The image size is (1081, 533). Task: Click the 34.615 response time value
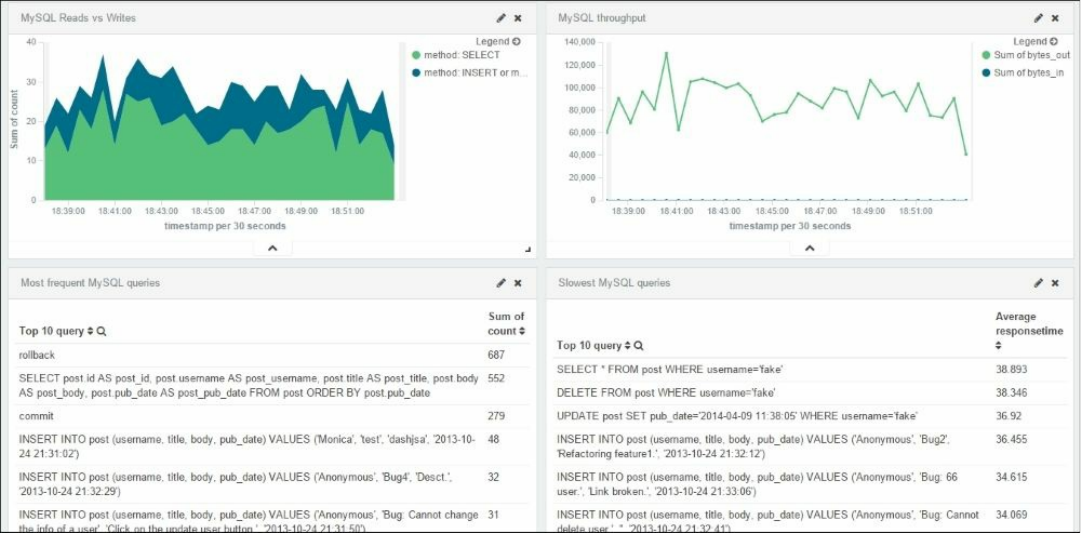coord(1011,477)
